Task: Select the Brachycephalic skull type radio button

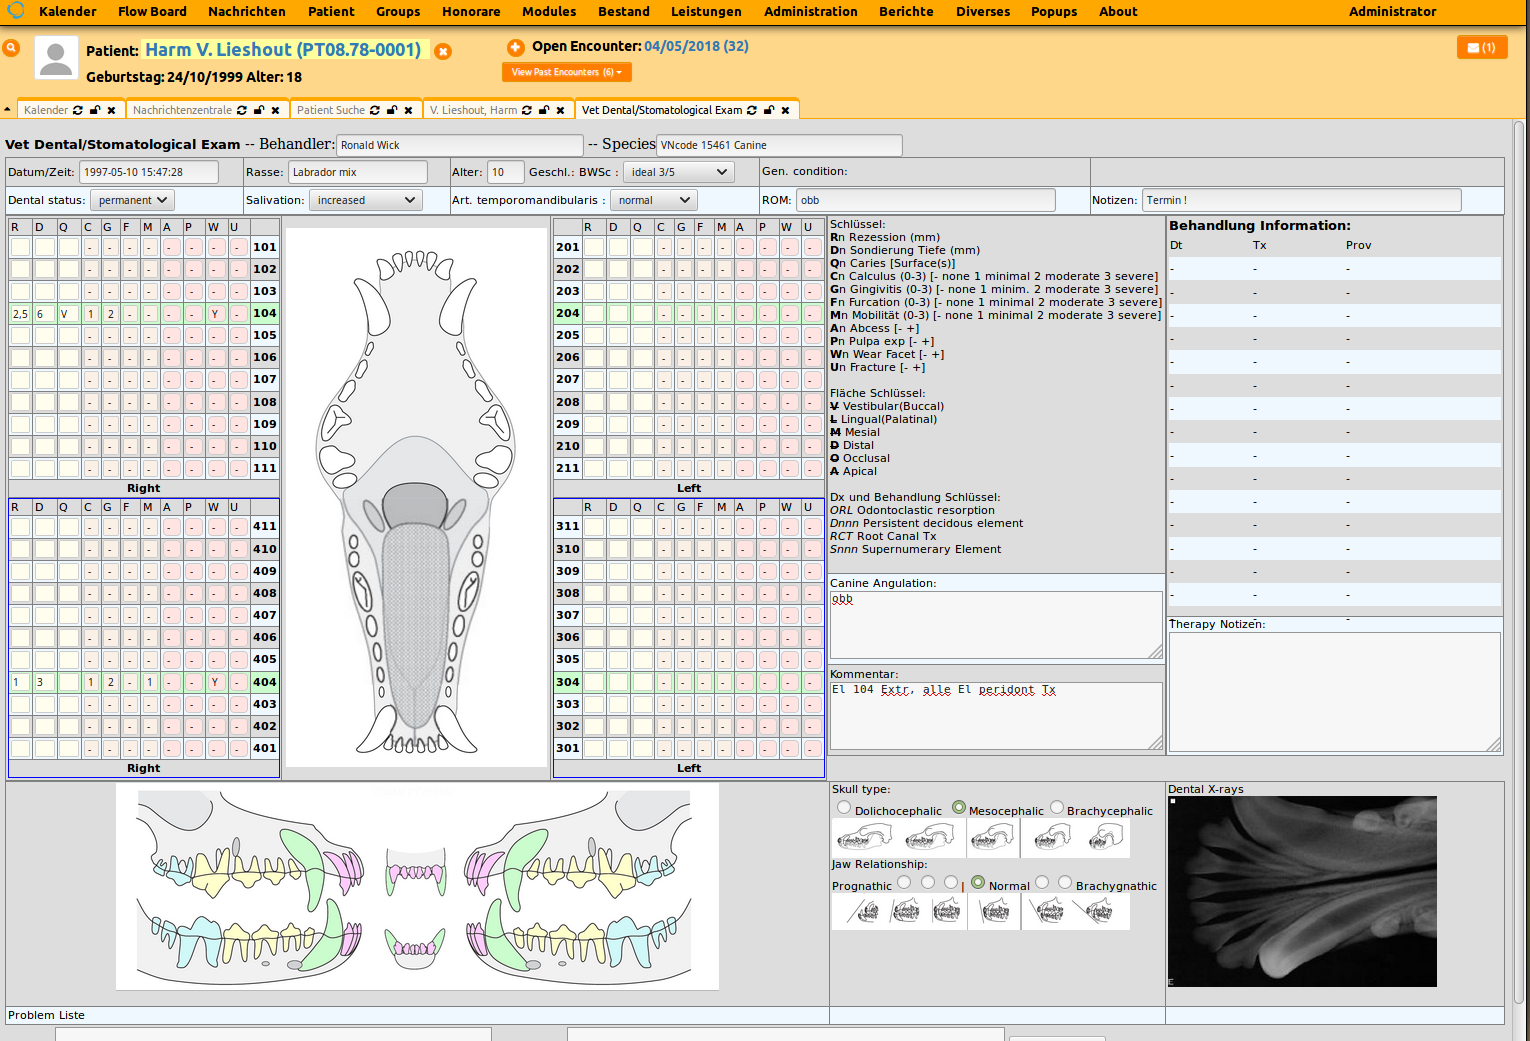Action: pos(1057,808)
